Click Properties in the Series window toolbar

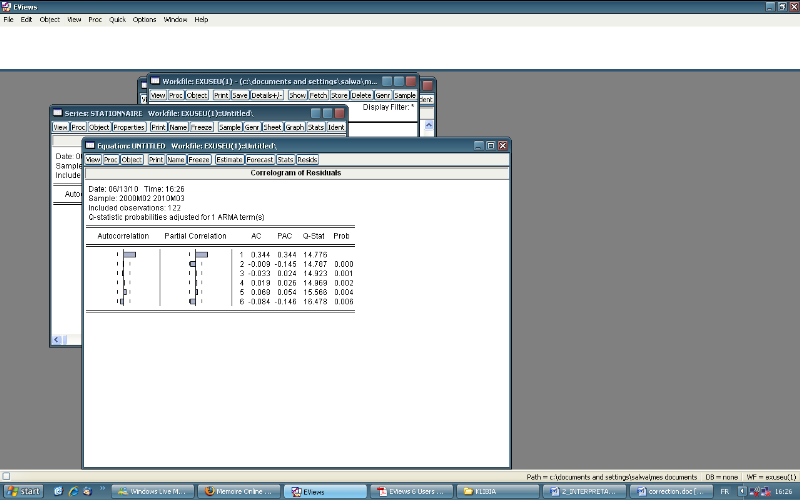pos(129,127)
